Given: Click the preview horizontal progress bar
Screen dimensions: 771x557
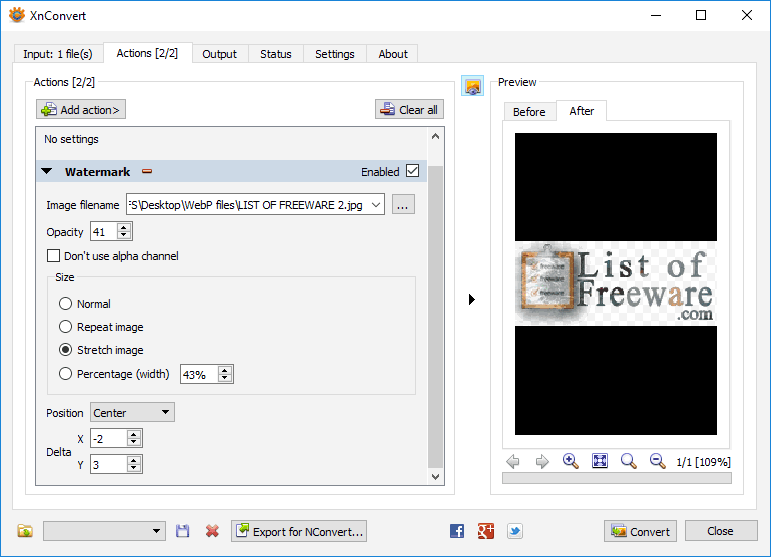Looking at the screenshot, I should [617, 478].
